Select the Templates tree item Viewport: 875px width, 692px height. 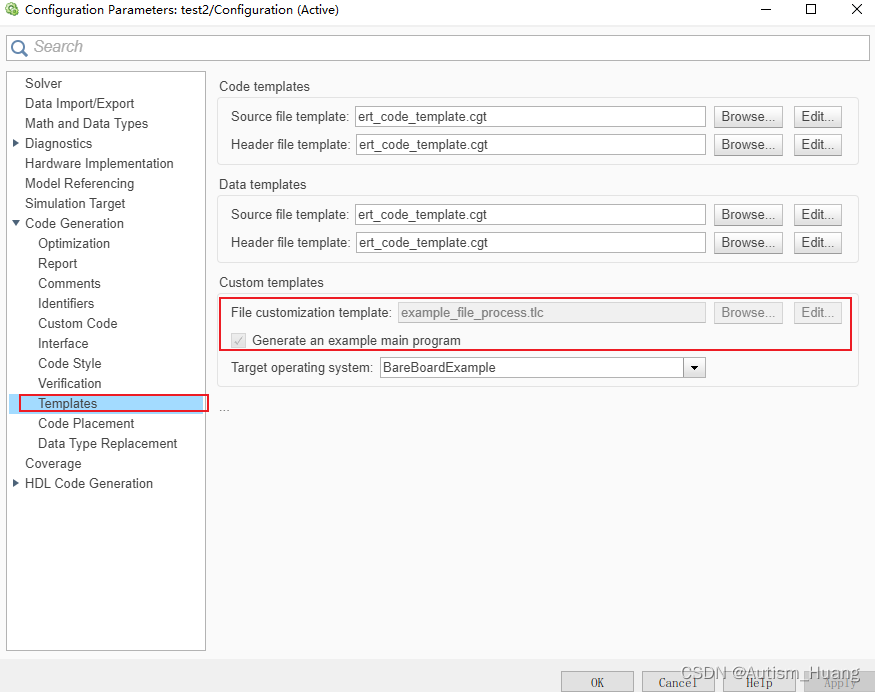[x=68, y=403]
